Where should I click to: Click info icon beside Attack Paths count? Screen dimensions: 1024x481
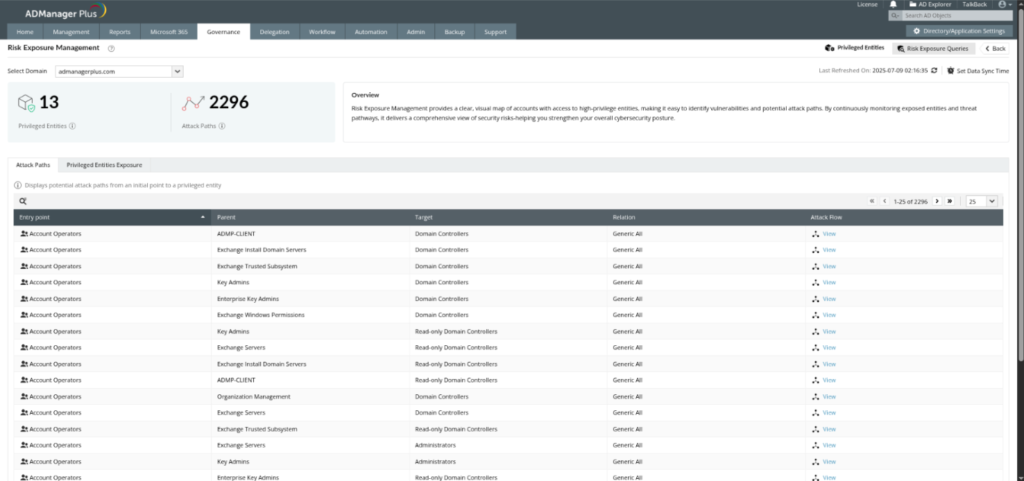click(221, 126)
